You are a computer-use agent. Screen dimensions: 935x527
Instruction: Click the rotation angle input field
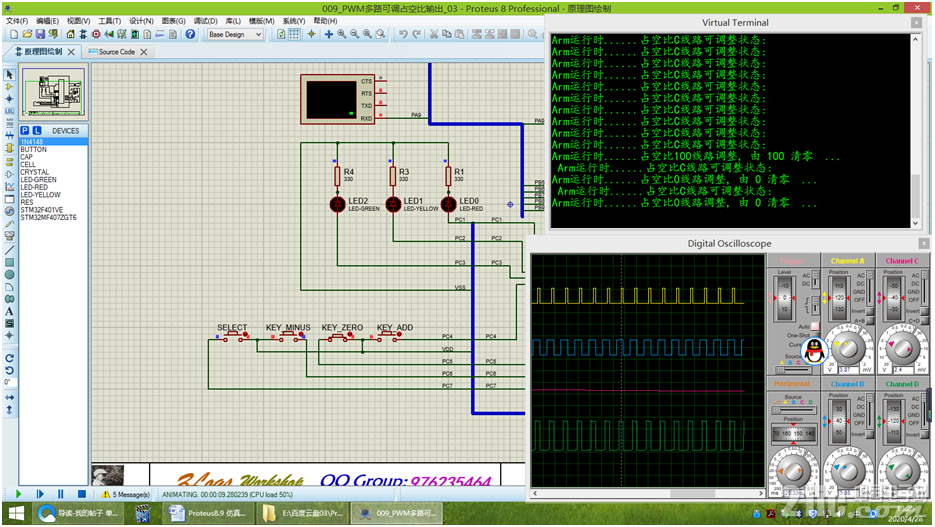click(8, 382)
